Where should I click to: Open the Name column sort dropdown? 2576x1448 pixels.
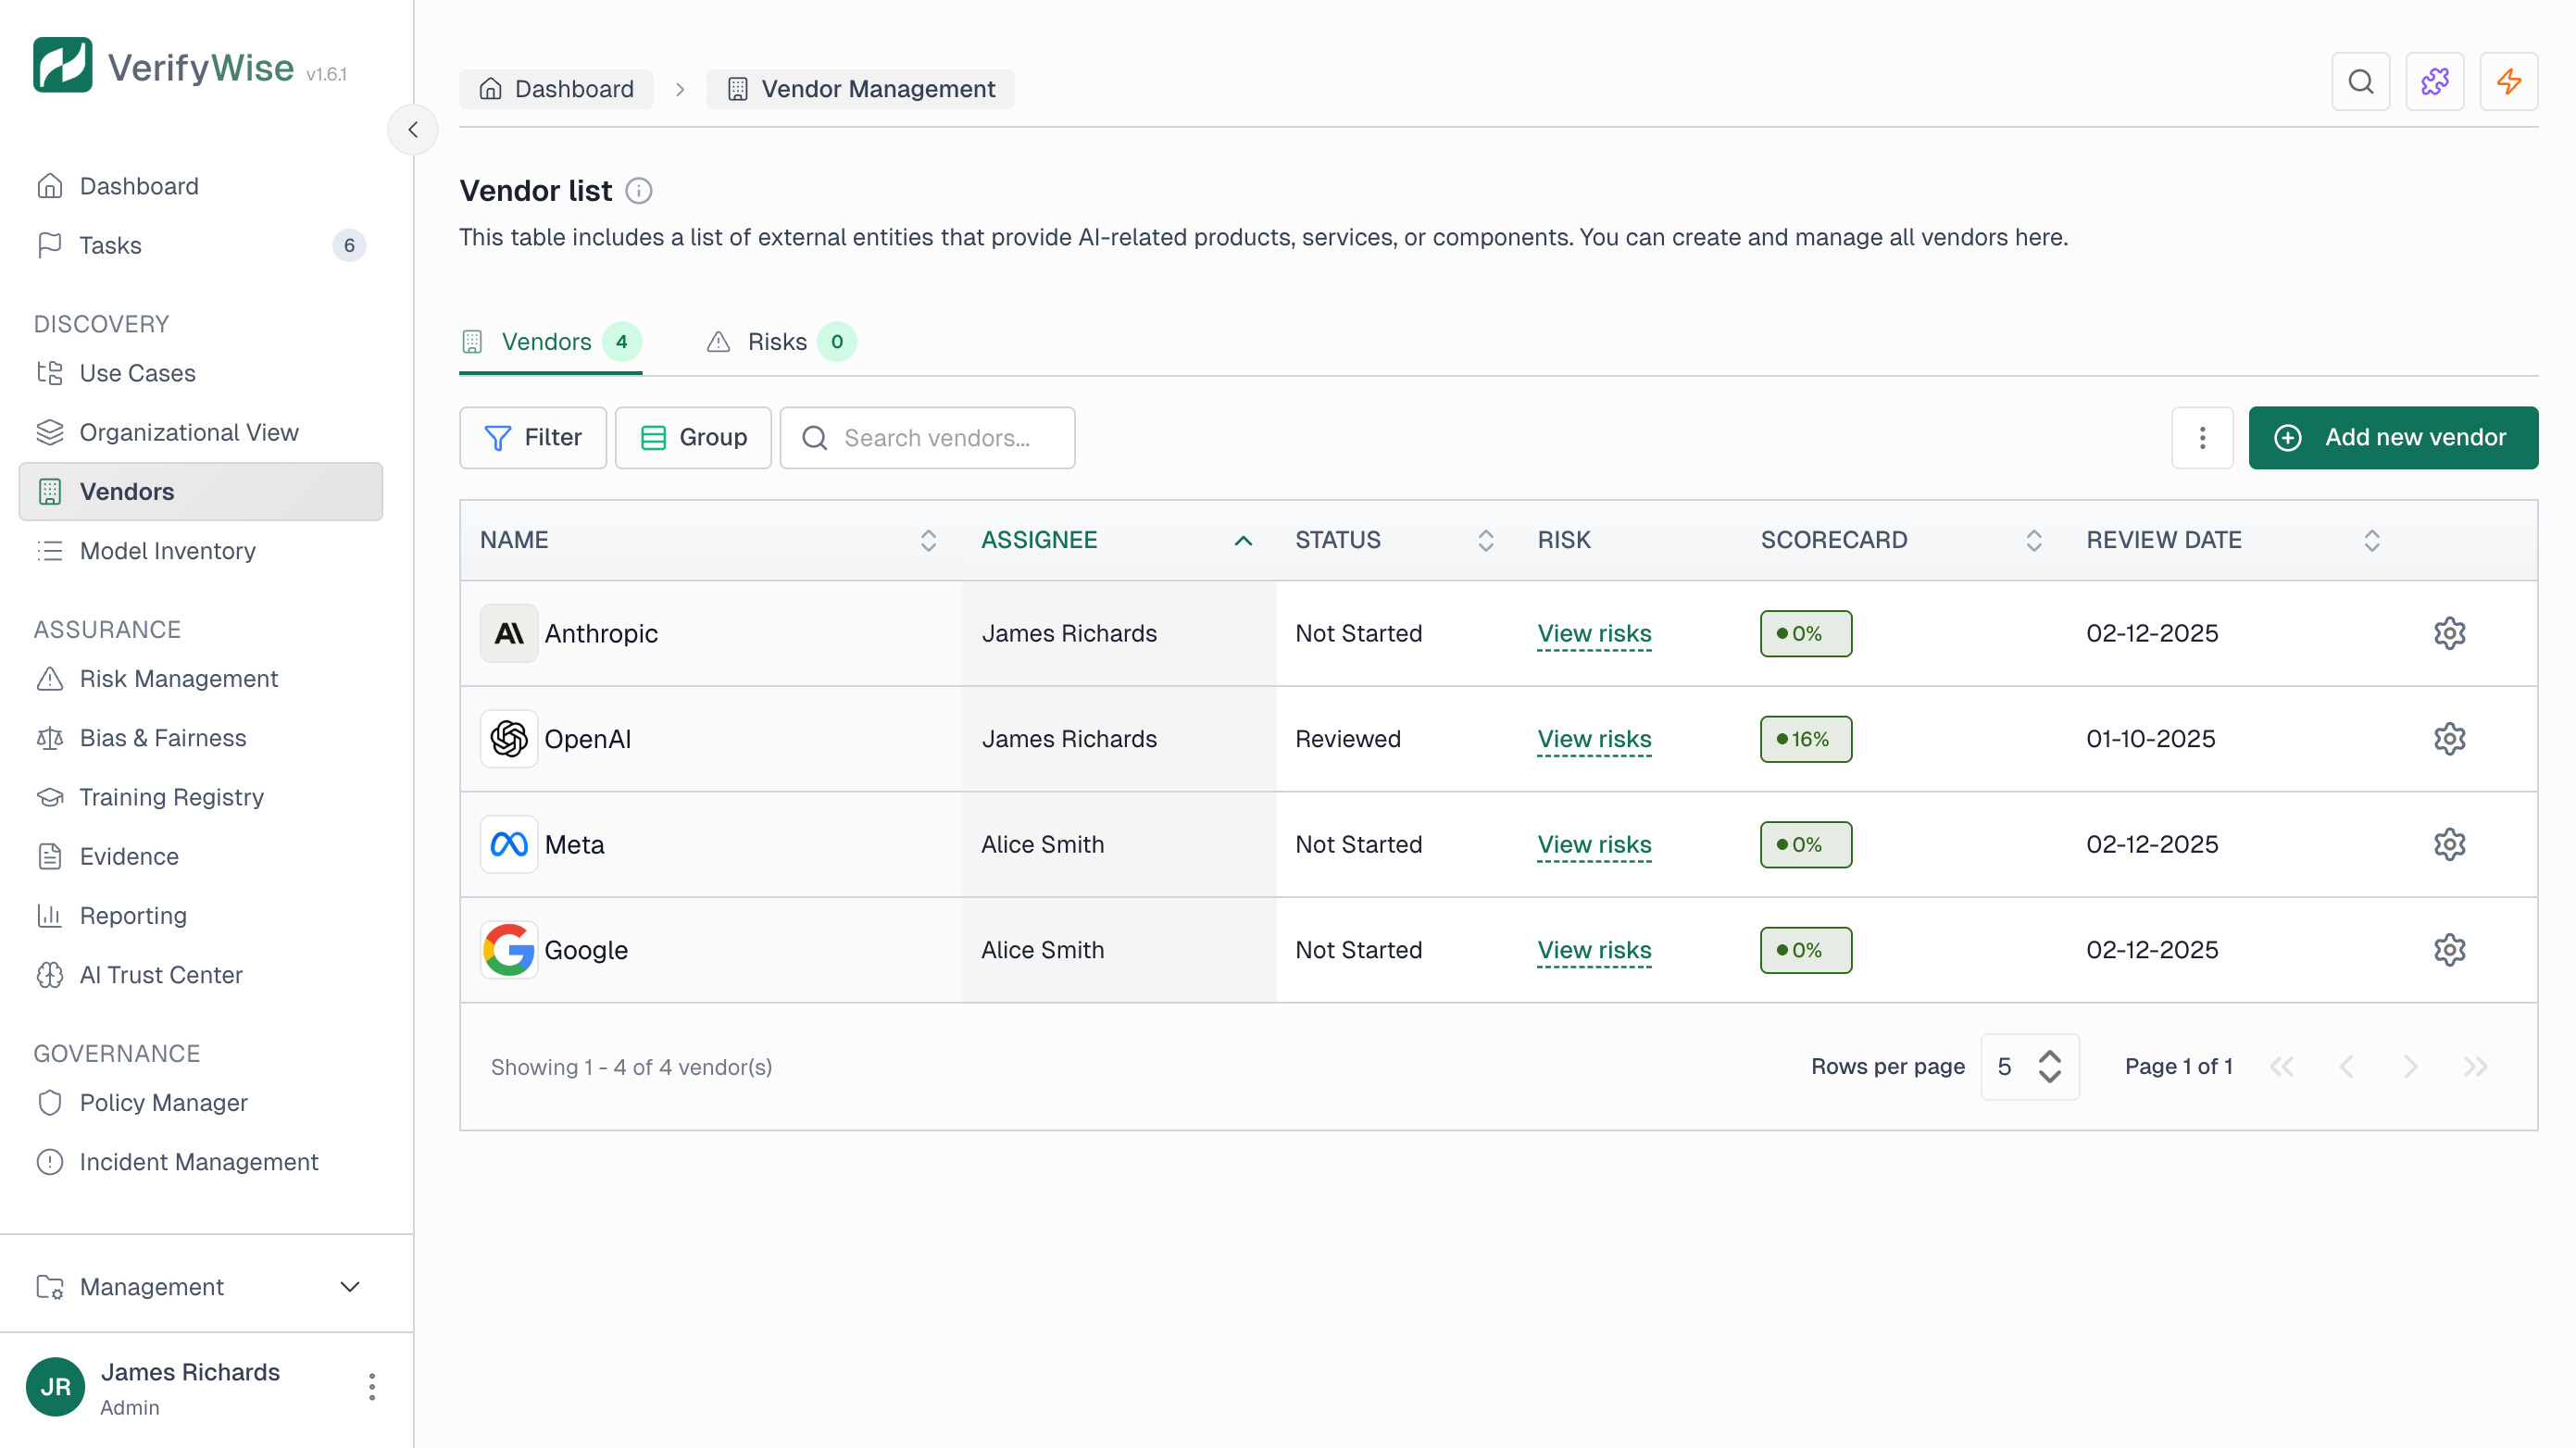click(x=928, y=540)
